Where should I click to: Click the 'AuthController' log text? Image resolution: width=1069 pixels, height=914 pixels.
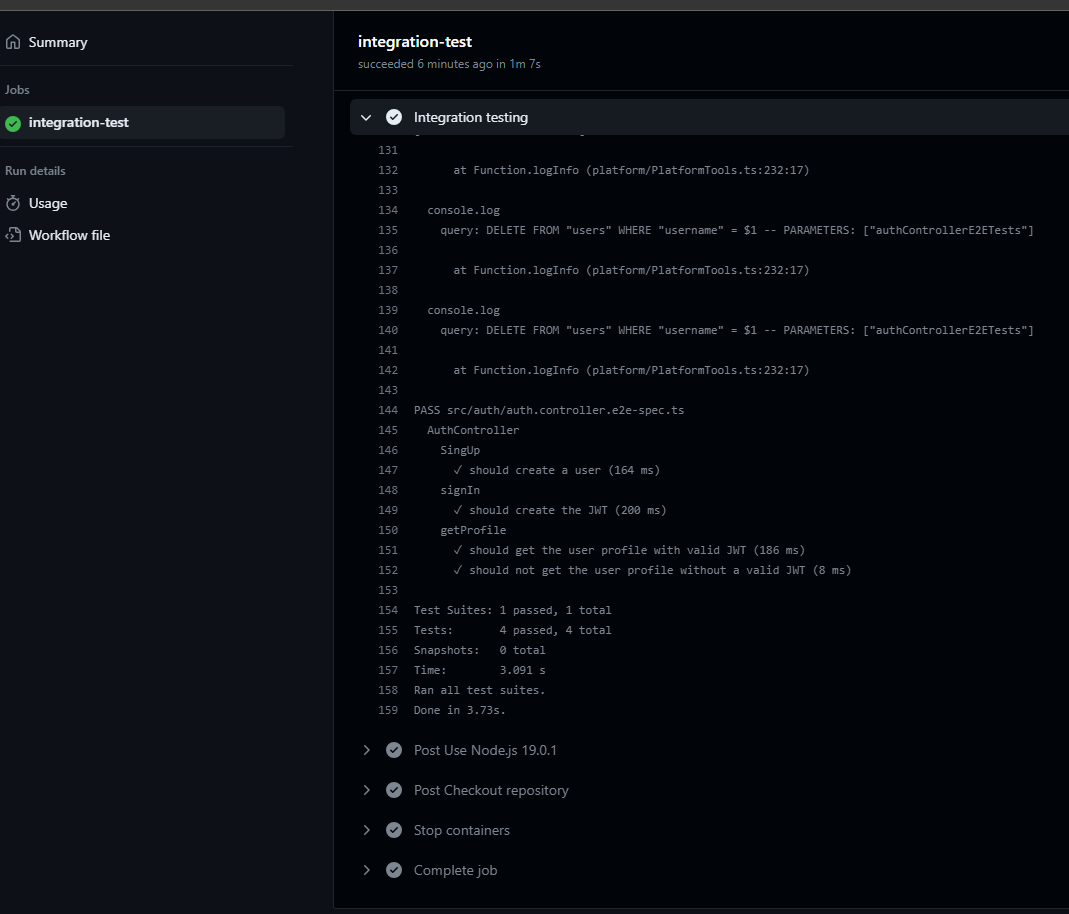(473, 430)
